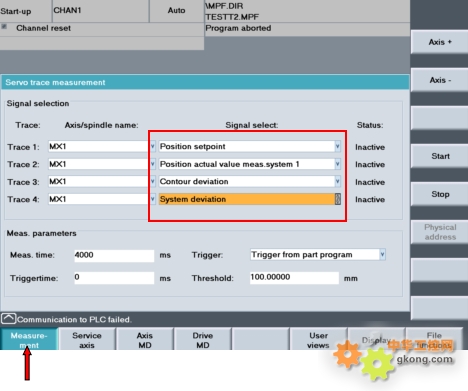Stop the servo trace measurement
Viewport: 468px width, 391px height.
click(440, 194)
